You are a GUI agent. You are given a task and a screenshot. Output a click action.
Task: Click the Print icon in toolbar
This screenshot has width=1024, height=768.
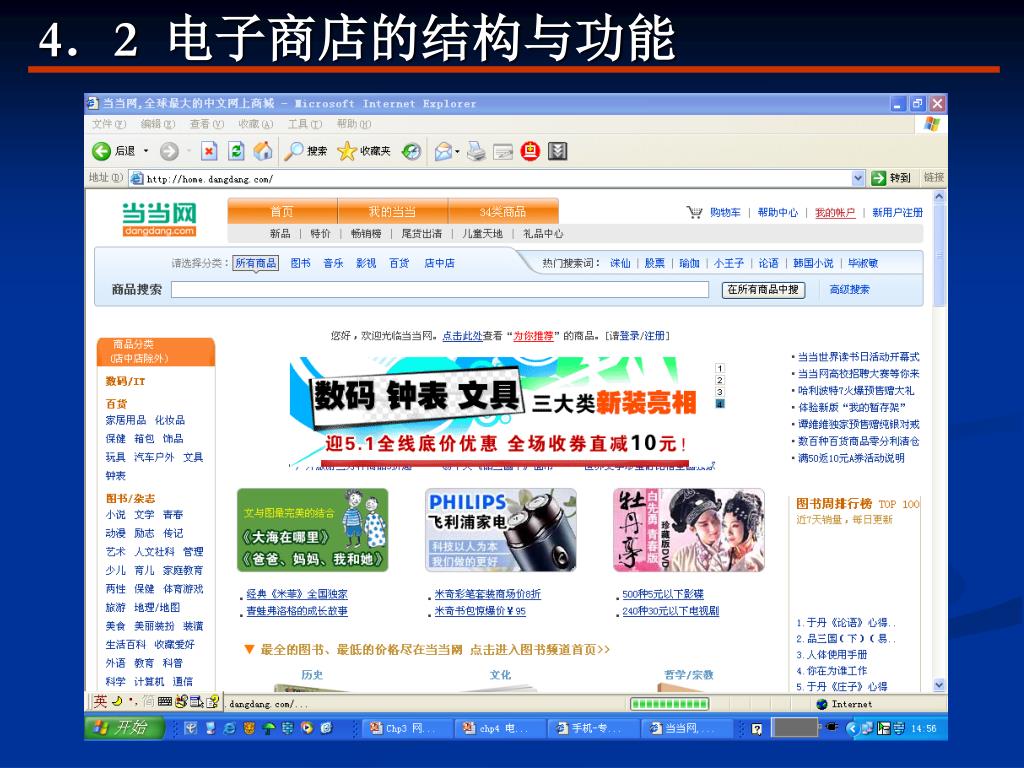point(476,152)
